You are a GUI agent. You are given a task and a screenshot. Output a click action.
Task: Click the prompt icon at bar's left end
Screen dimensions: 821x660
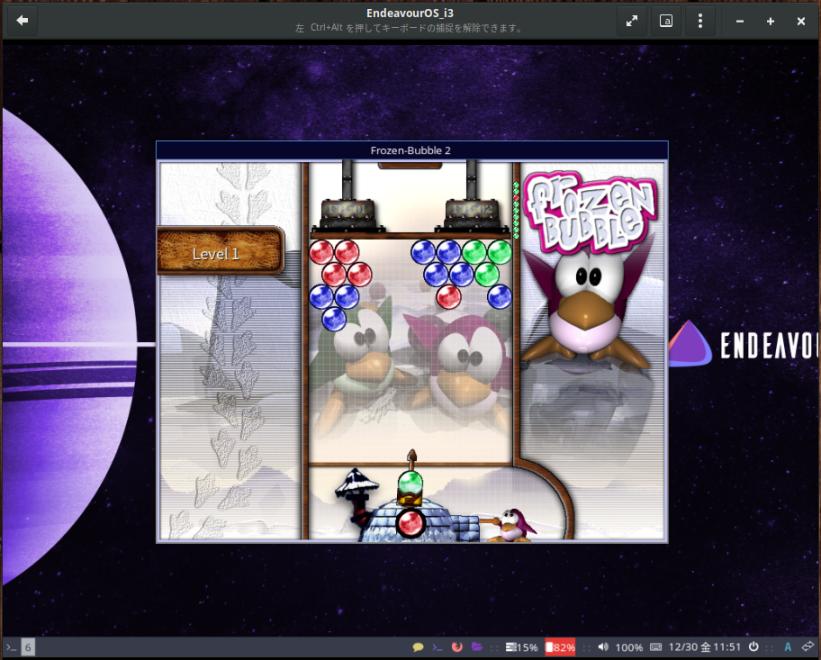click(x=10, y=647)
